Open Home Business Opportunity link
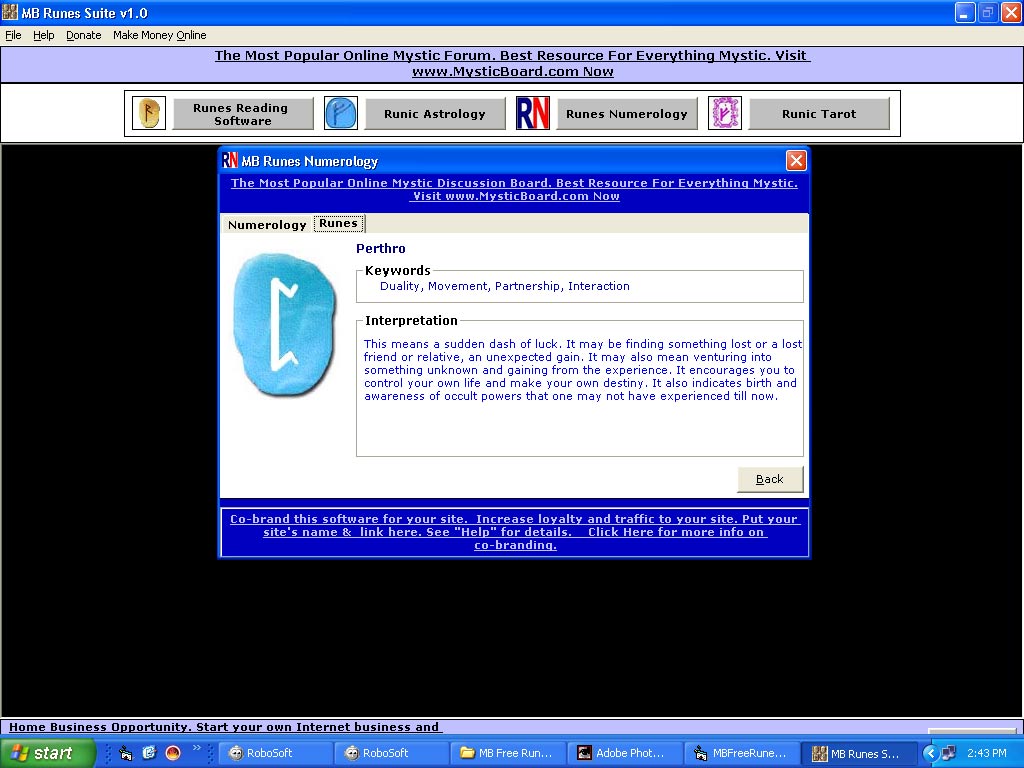1024x768 pixels. (224, 727)
